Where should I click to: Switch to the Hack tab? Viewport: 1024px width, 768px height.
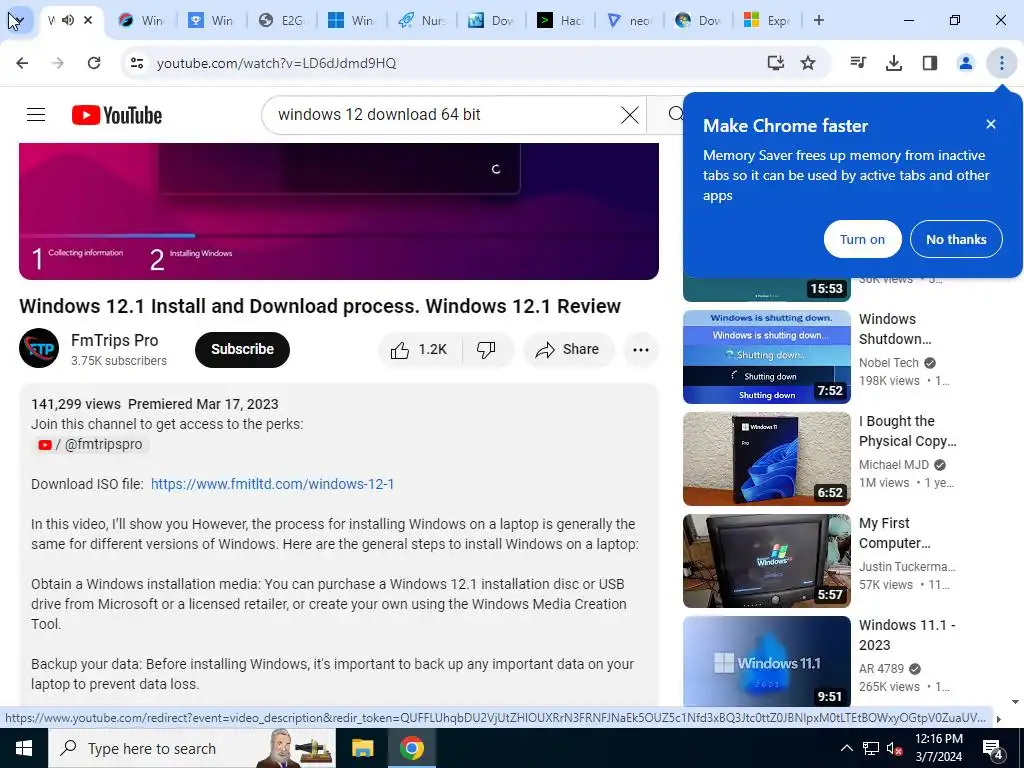[561, 20]
